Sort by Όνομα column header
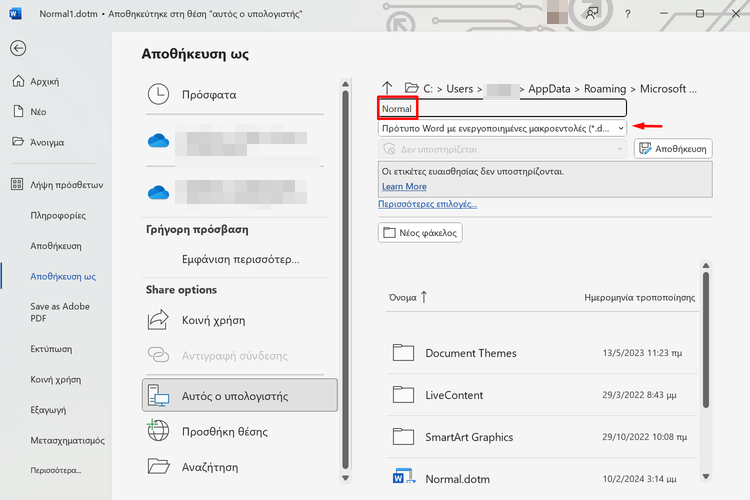Screen dimensions: 750x500 click(x=403, y=298)
